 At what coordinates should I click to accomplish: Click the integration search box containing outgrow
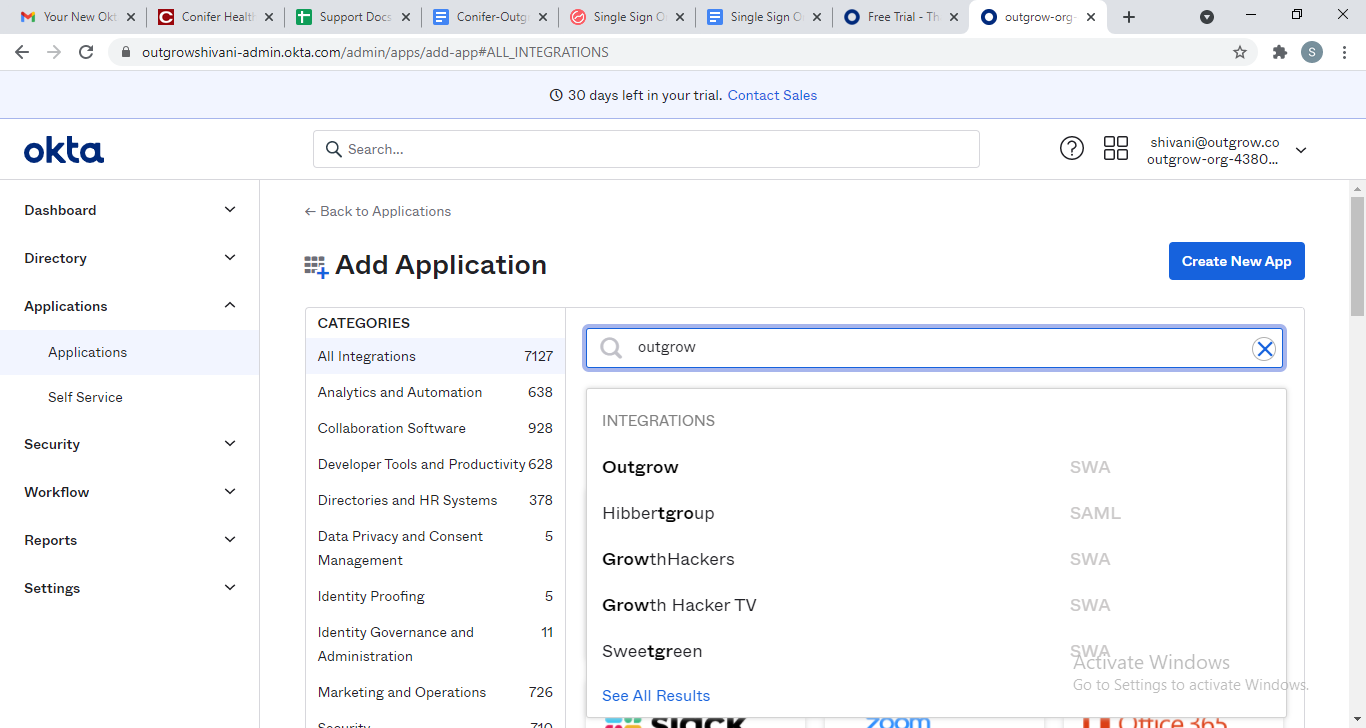pyautogui.click(x=934, y=348)
